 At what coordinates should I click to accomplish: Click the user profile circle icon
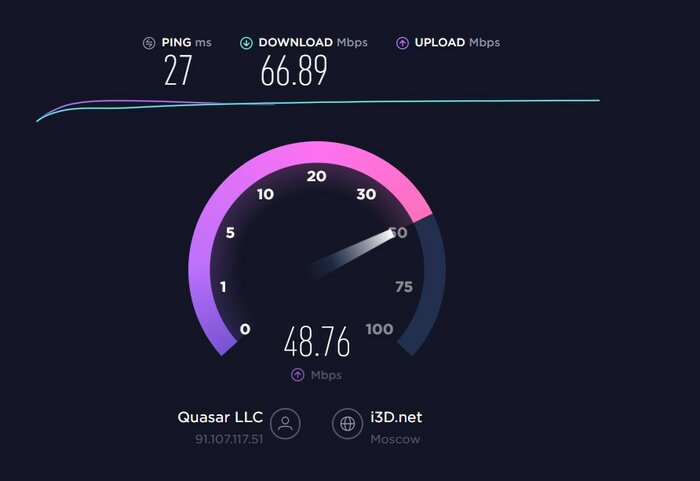pos(285,423)
